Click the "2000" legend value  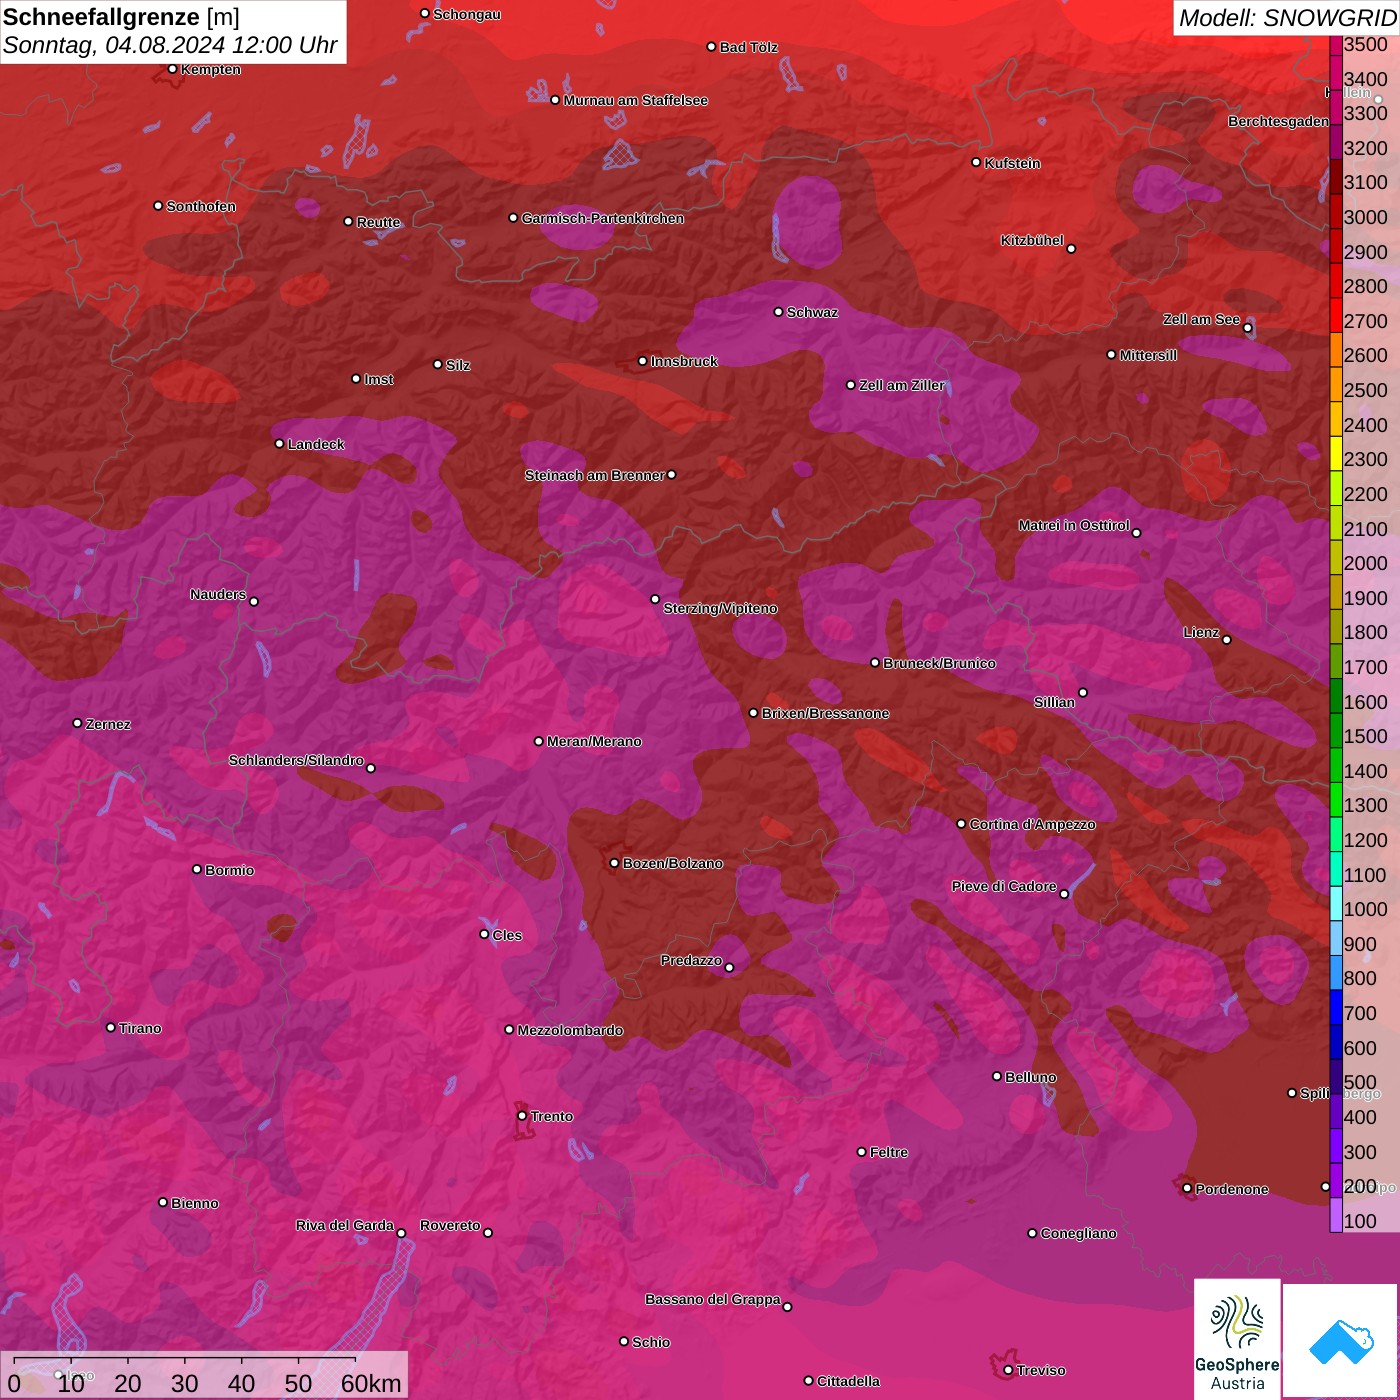click(1366, 563)
